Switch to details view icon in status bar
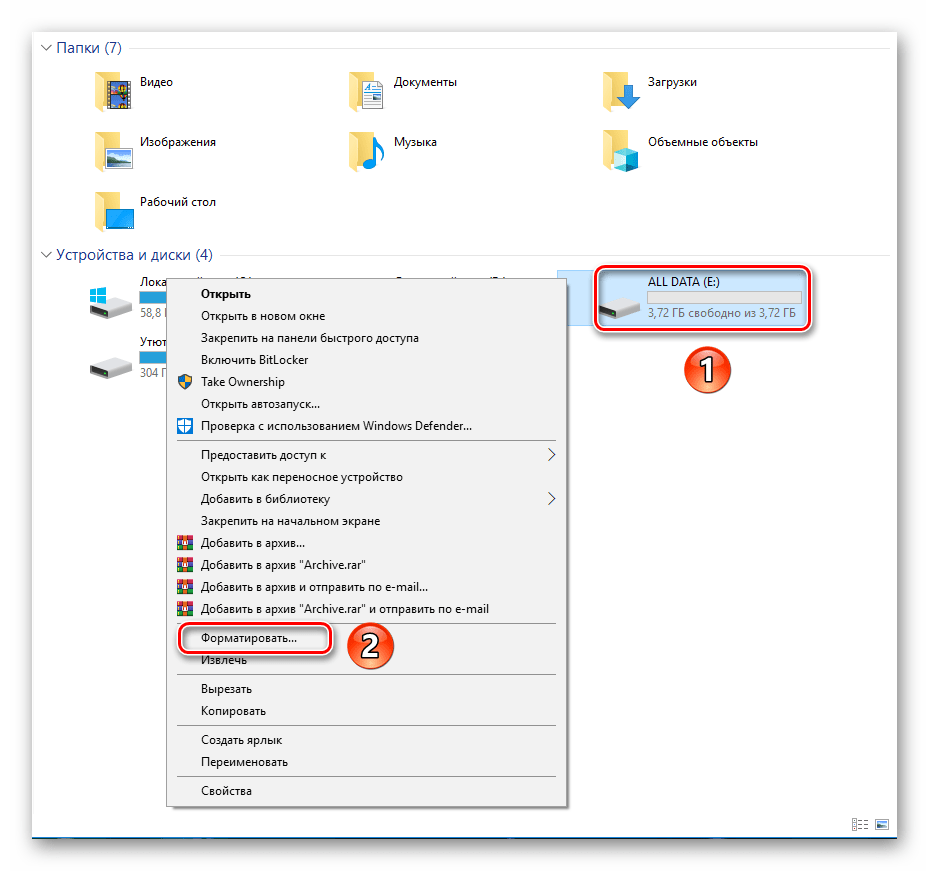 coord(859,824)
